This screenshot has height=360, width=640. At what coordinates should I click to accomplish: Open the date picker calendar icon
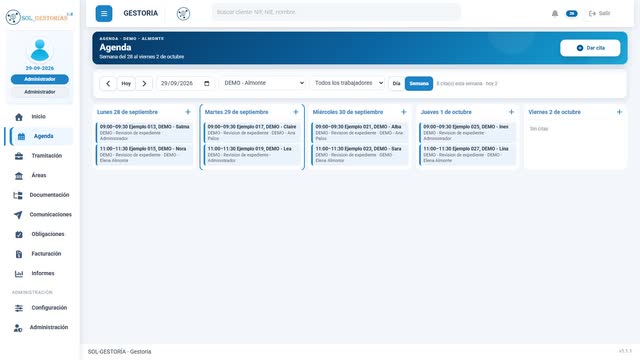click(207, 83)
